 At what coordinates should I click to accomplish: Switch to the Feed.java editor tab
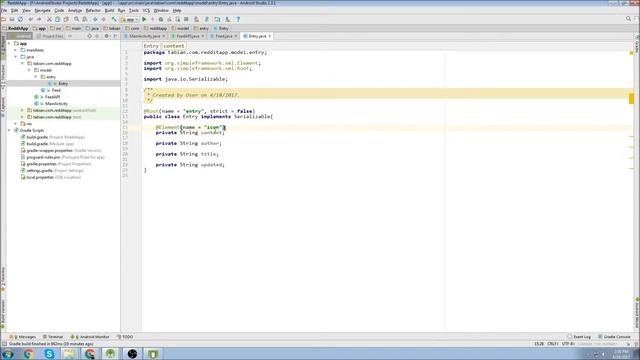[x=224, y=36]
